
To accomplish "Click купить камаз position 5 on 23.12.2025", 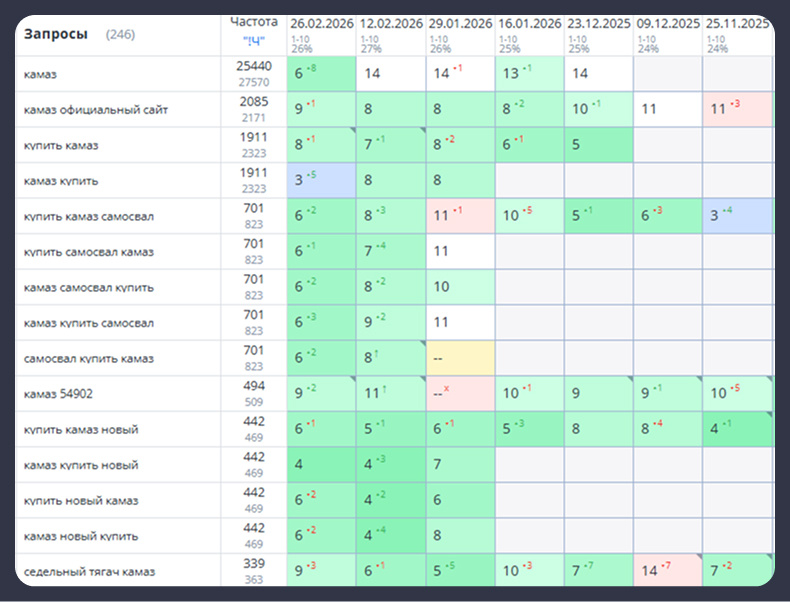I will tap(599, 145).
